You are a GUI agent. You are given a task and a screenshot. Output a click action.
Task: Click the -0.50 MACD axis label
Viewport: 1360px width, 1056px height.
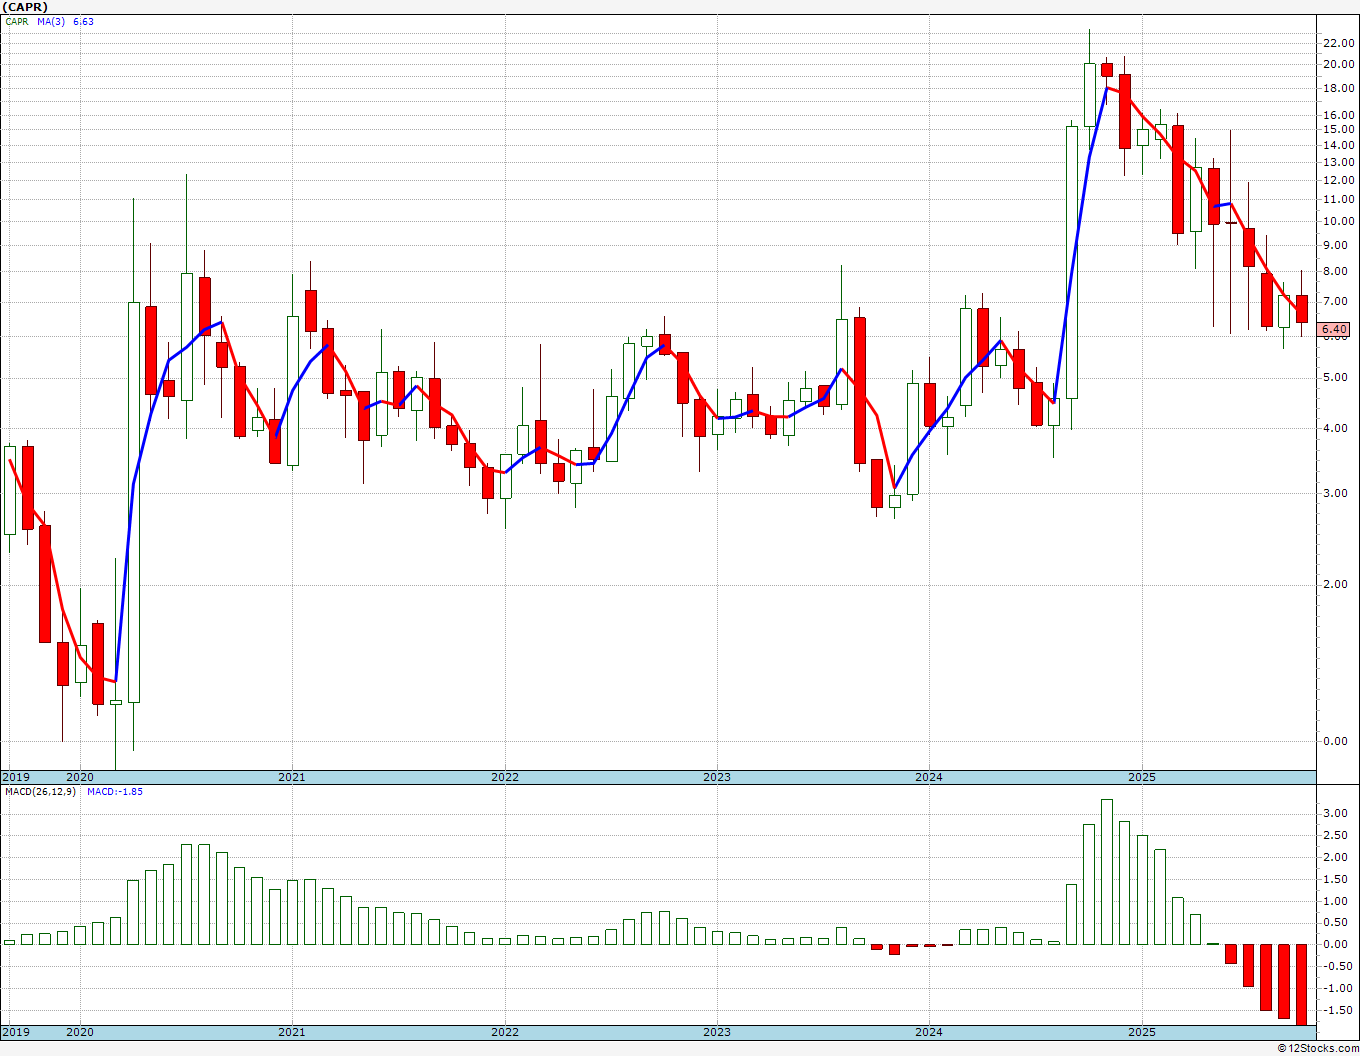point(1338,967)
